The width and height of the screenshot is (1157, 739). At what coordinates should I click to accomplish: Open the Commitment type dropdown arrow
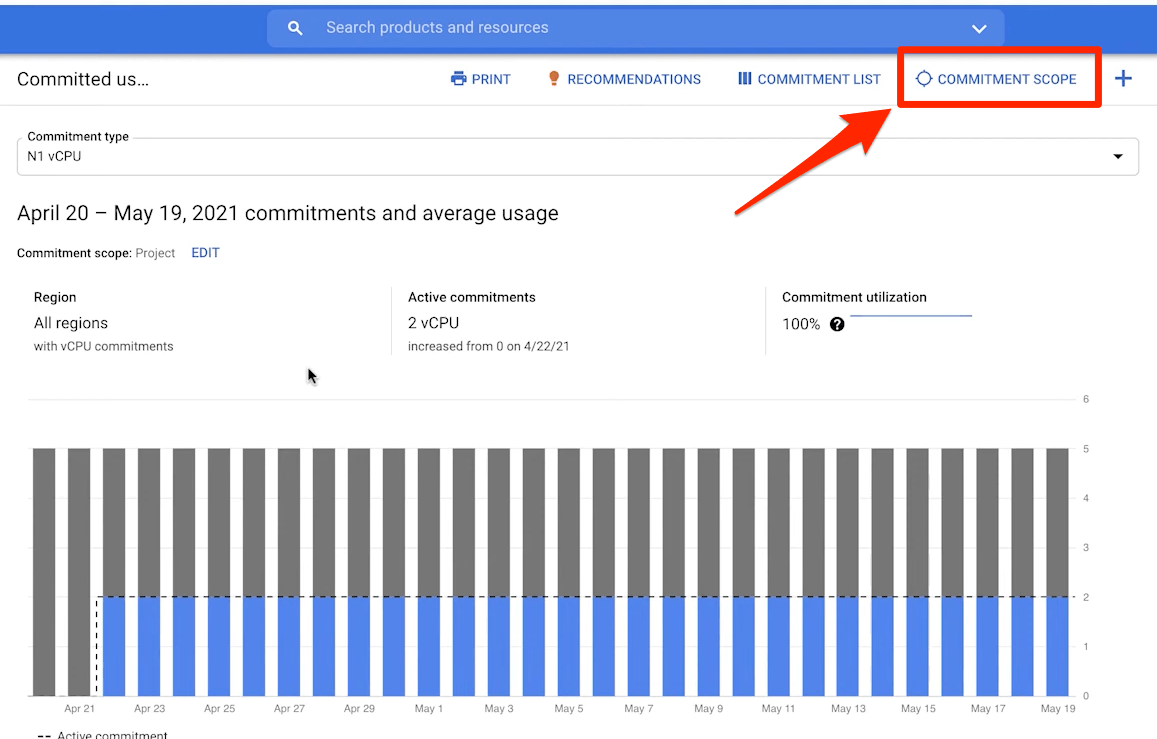tap(1118, 157)
